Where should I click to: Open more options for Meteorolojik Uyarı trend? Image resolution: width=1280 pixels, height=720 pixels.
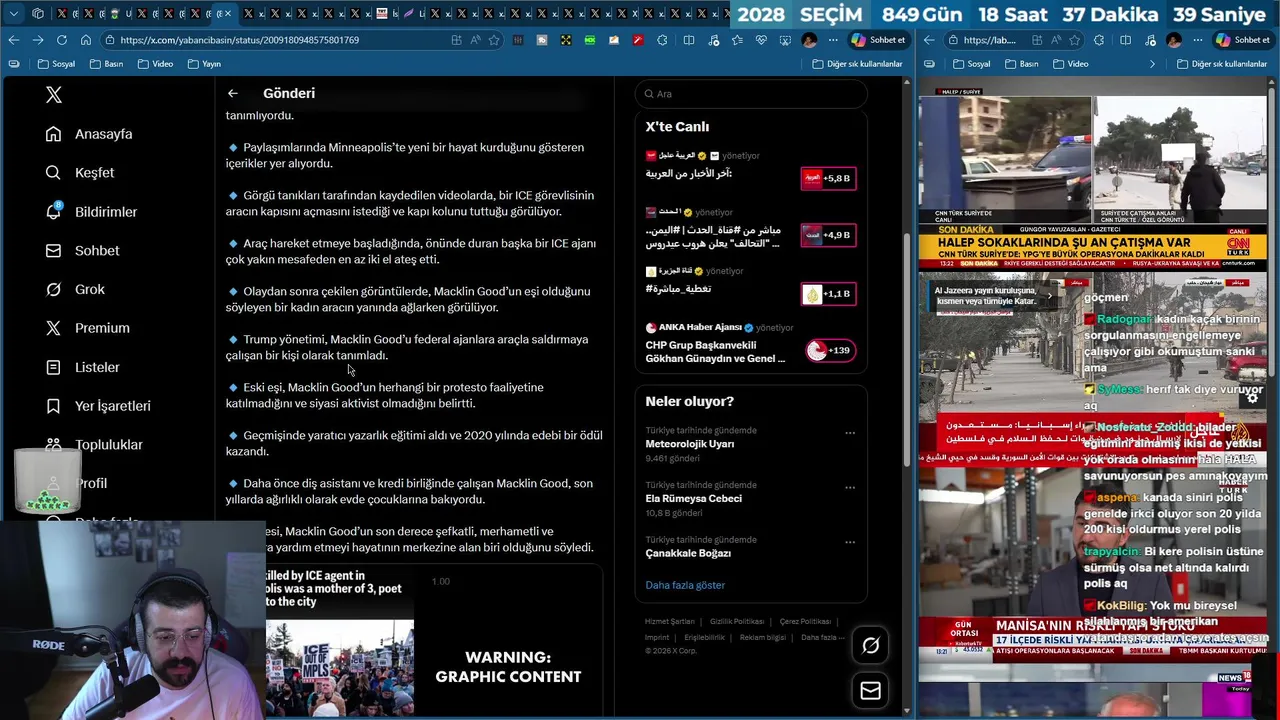pos(850,434)
